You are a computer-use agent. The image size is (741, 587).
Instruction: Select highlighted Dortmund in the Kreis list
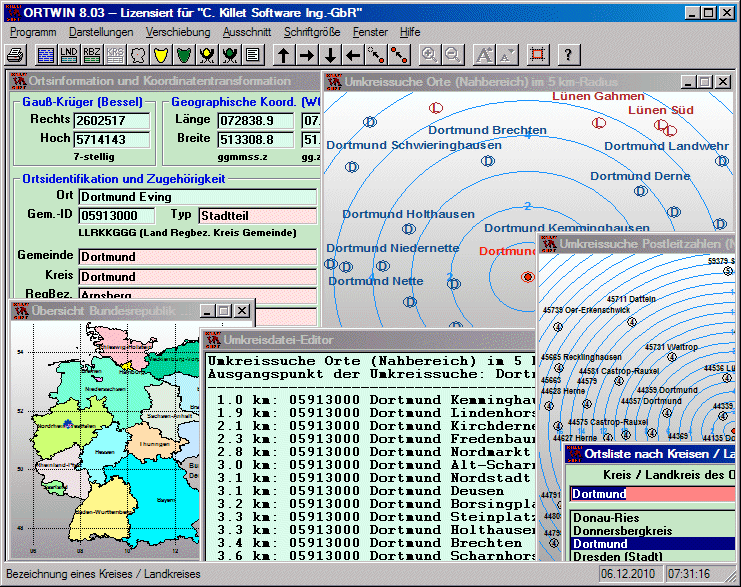pos(652,544)
